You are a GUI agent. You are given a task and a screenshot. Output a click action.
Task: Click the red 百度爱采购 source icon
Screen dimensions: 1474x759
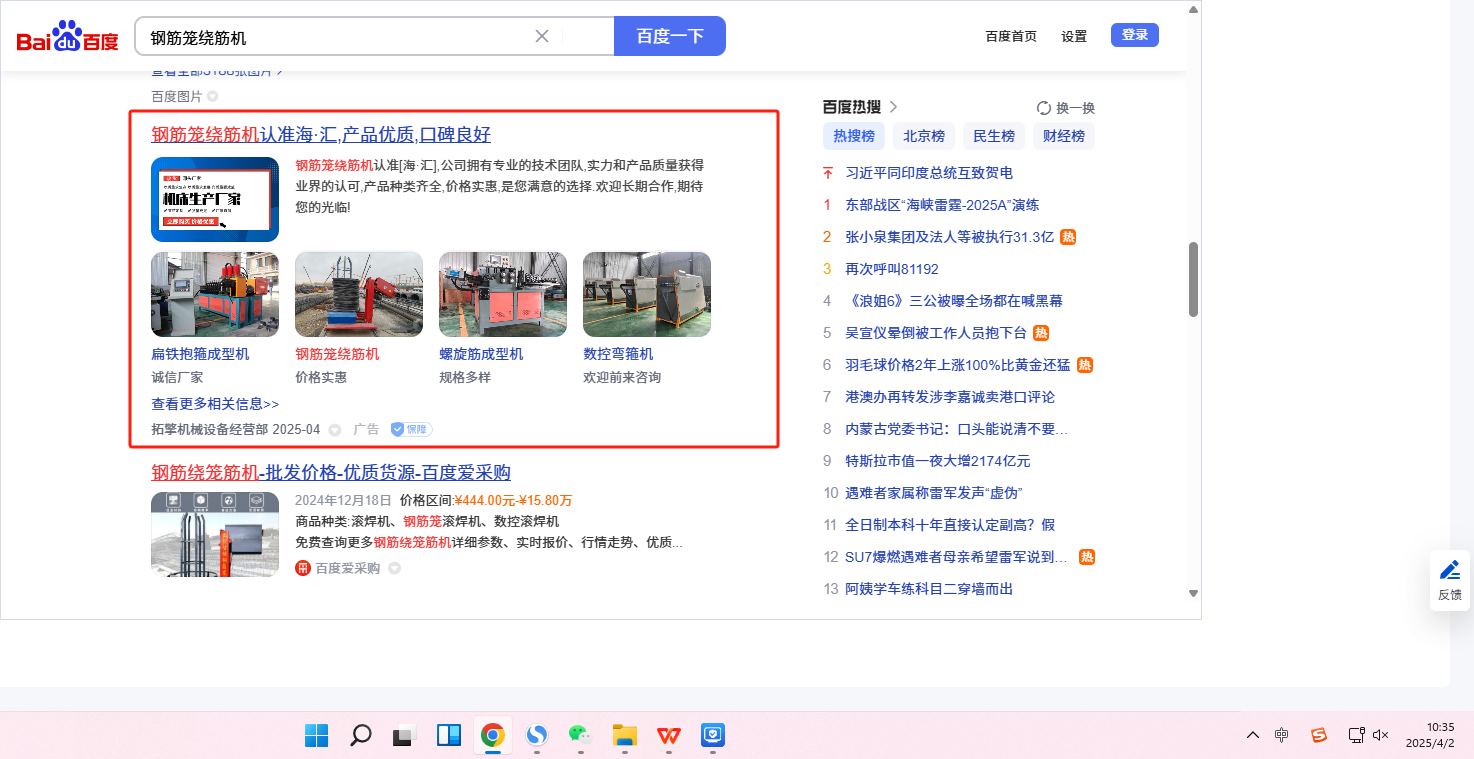pos(303,568)
